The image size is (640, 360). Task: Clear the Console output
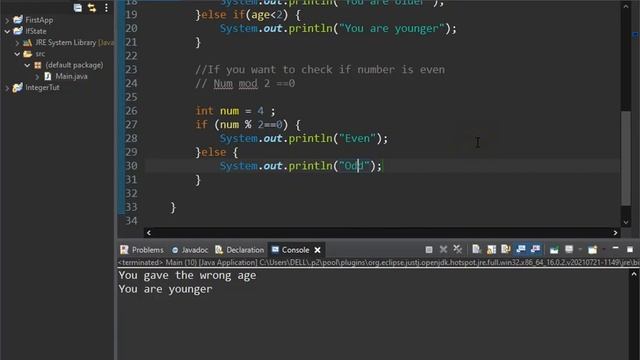(x=476, y=249)
